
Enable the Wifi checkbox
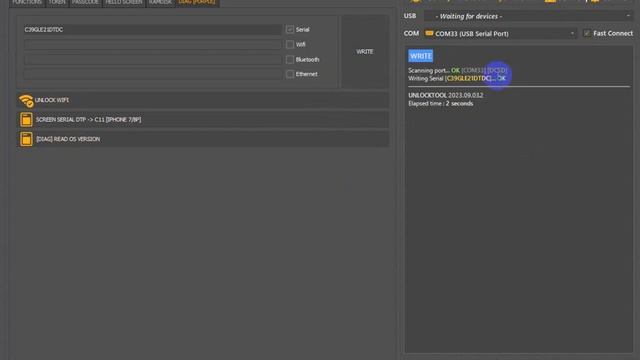pyautogui.click(x=290, y=44)
